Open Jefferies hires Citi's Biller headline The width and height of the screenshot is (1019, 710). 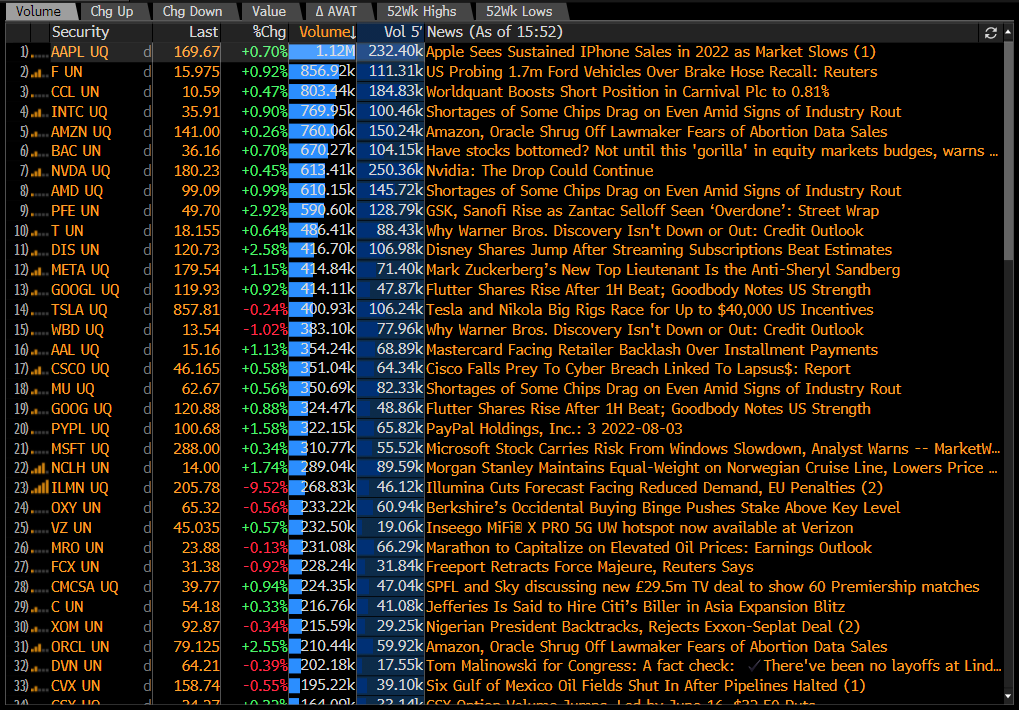pyautogui.click(x=636, y=607)
